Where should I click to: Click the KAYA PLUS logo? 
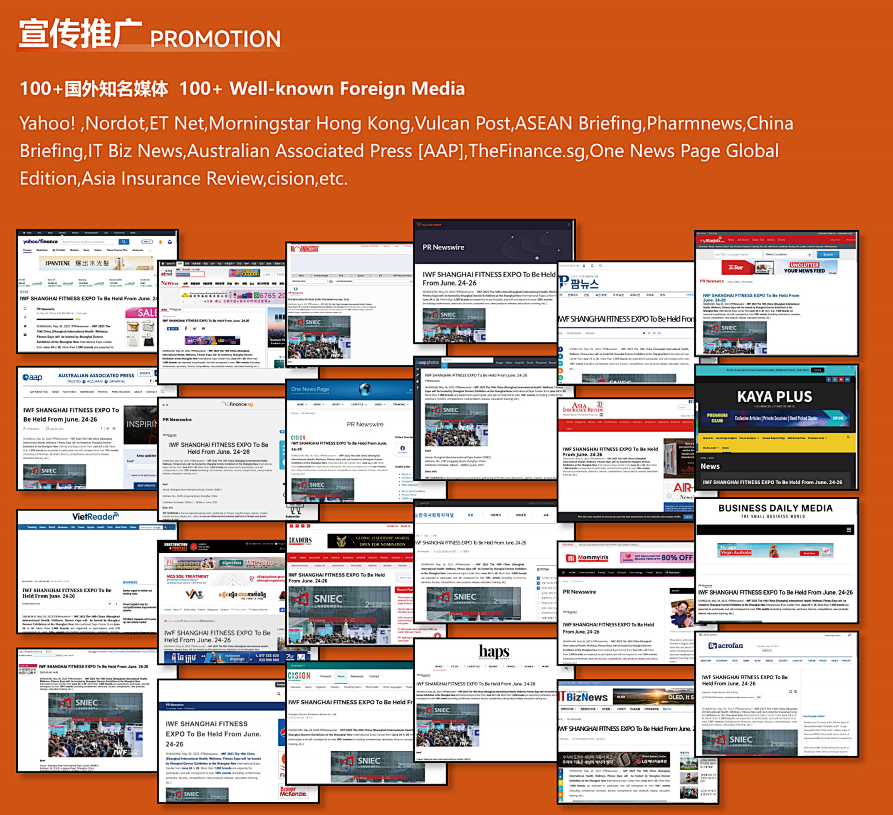(x=775, y=396)
